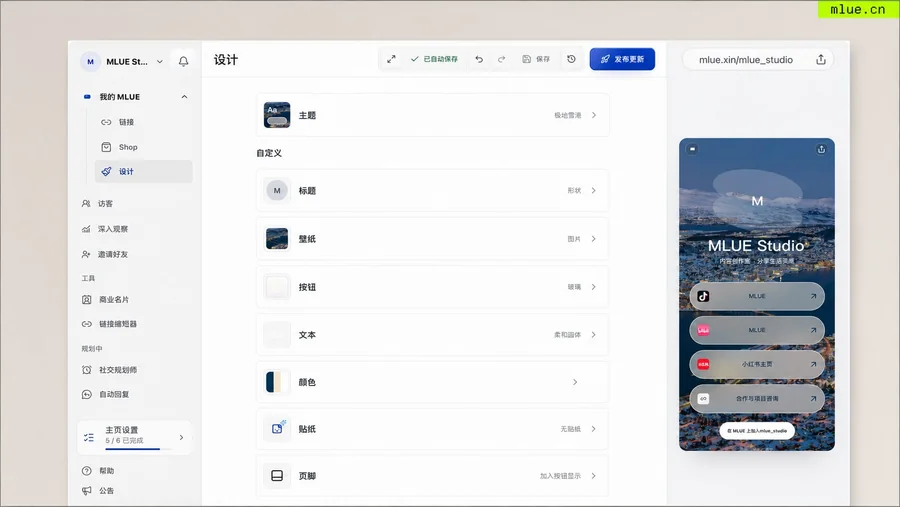Click the 壁纸 wallpaper thumbnail
The height and width of the screenshot is (507, 900).
point(277,239)
